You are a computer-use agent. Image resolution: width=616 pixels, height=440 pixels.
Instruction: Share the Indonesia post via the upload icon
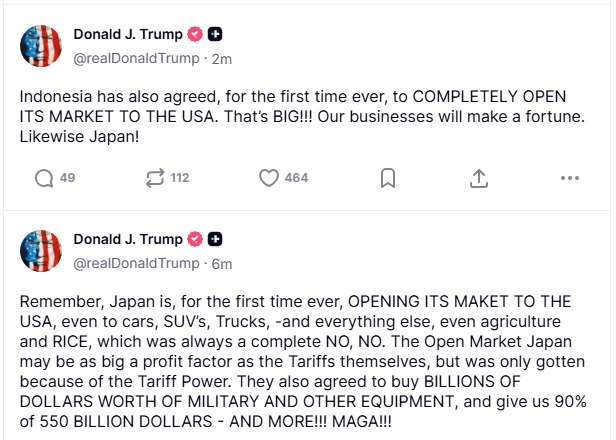(x=479, y=178)
